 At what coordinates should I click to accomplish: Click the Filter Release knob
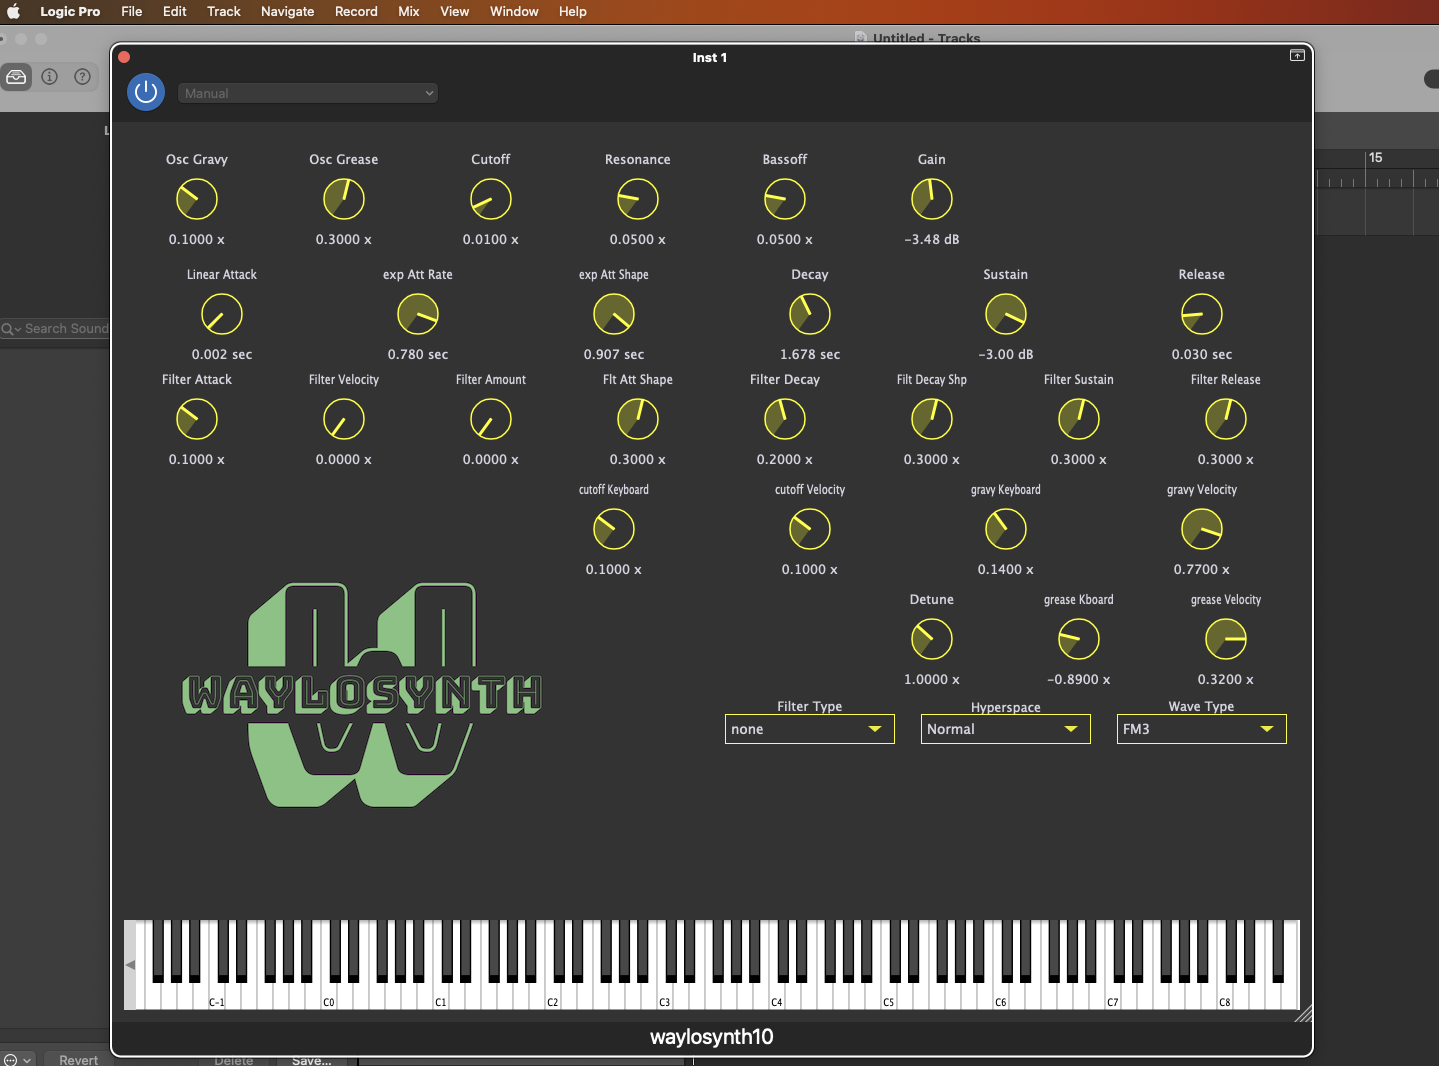pyautogui.click(x=1226, y=419)
